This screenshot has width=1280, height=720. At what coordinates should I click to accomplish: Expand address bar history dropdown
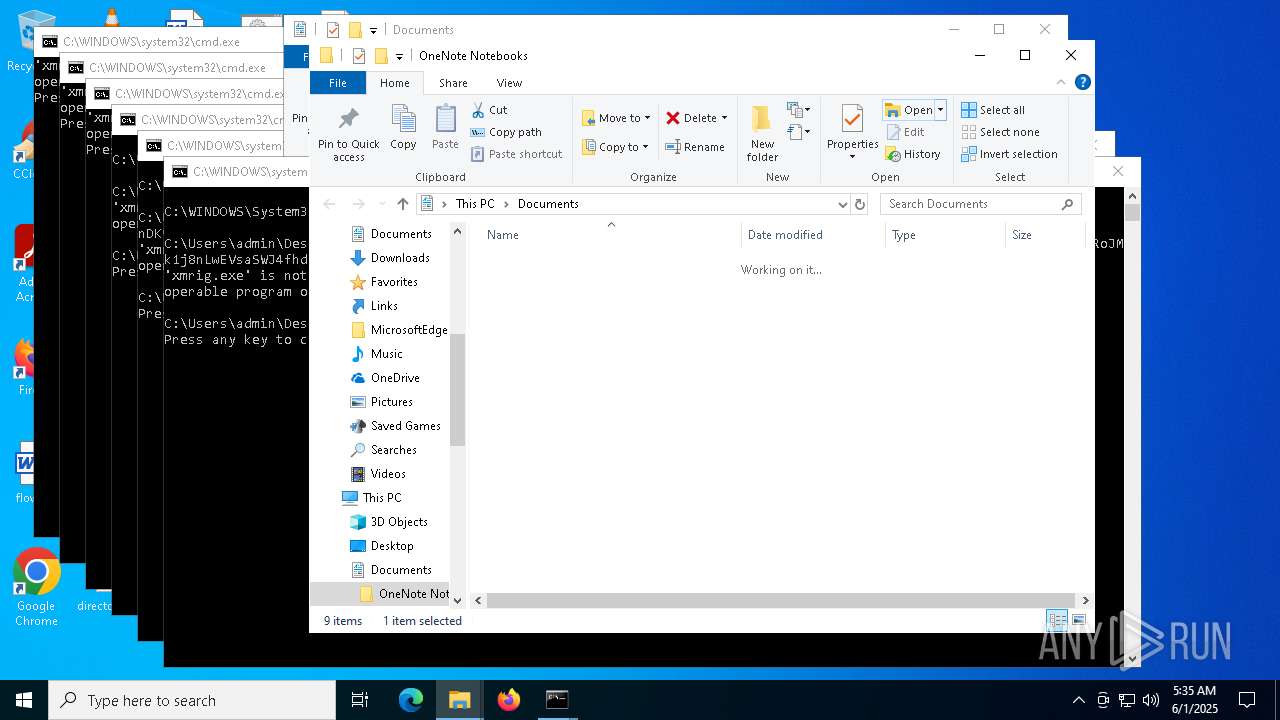tap(842, 204)
